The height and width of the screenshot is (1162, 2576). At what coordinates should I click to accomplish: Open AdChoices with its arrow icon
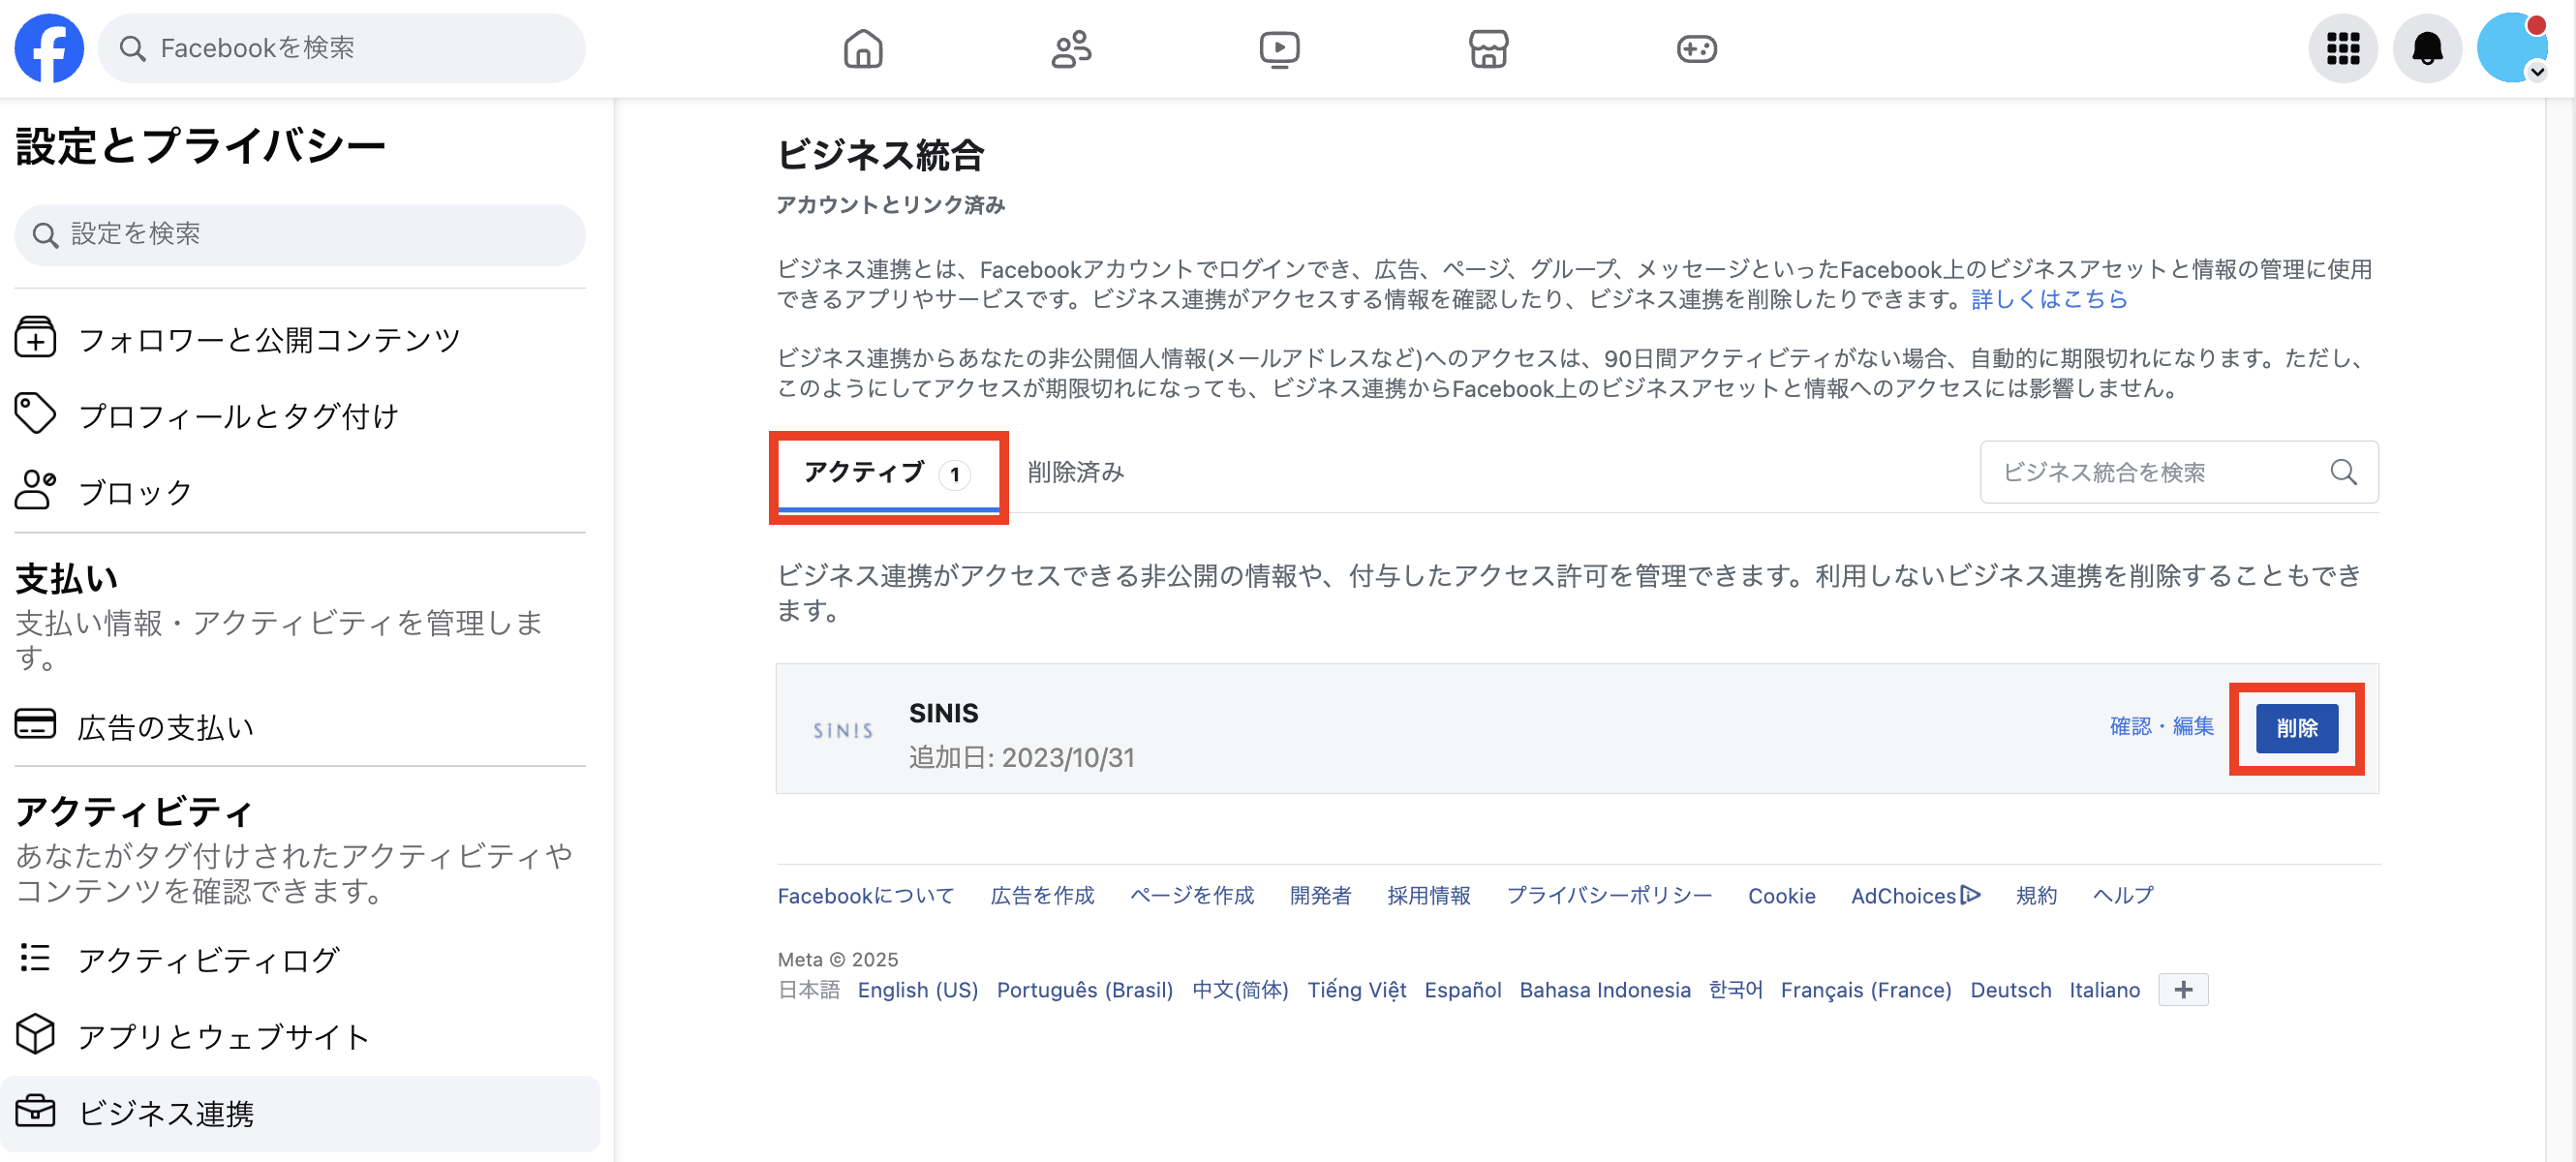(1915, 895)
